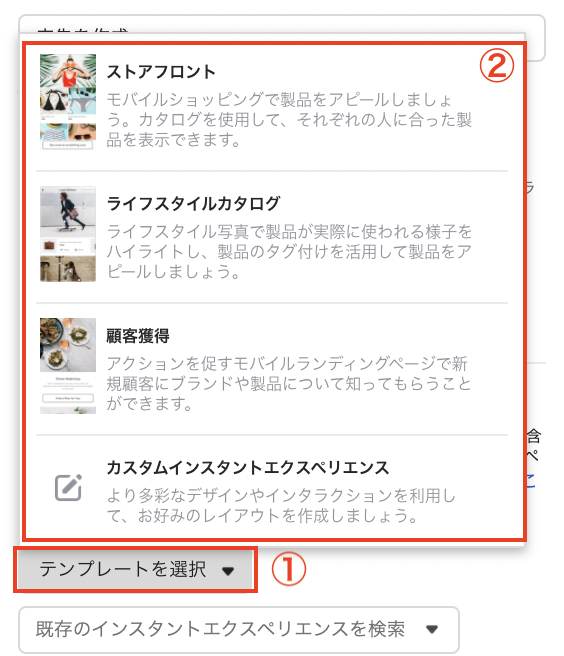Choose the 顧客獲得 template title
Image resolution: width=564 pixels, height=656 pixels.
[138, 336]
